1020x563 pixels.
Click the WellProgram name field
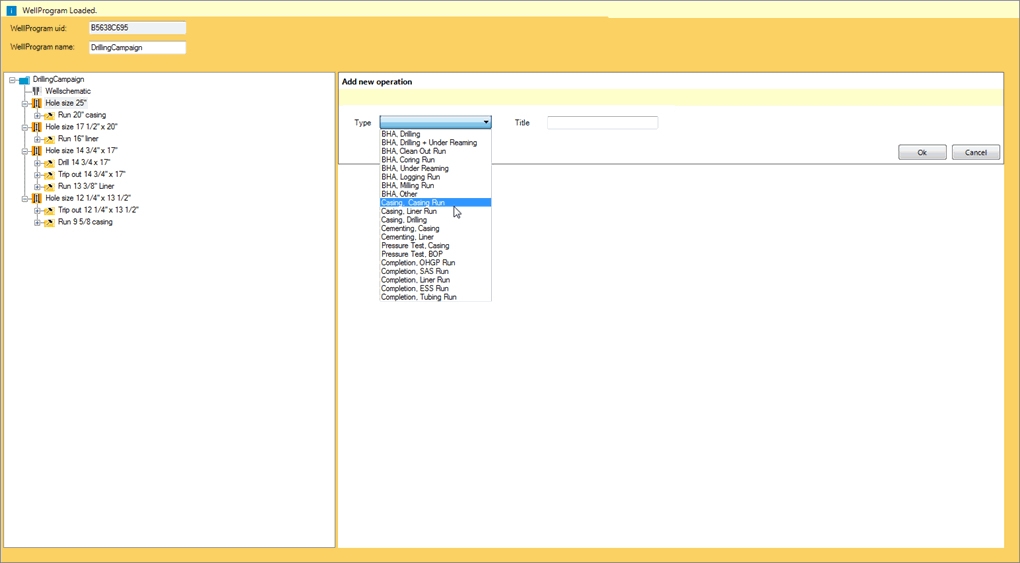pos(137,48)
